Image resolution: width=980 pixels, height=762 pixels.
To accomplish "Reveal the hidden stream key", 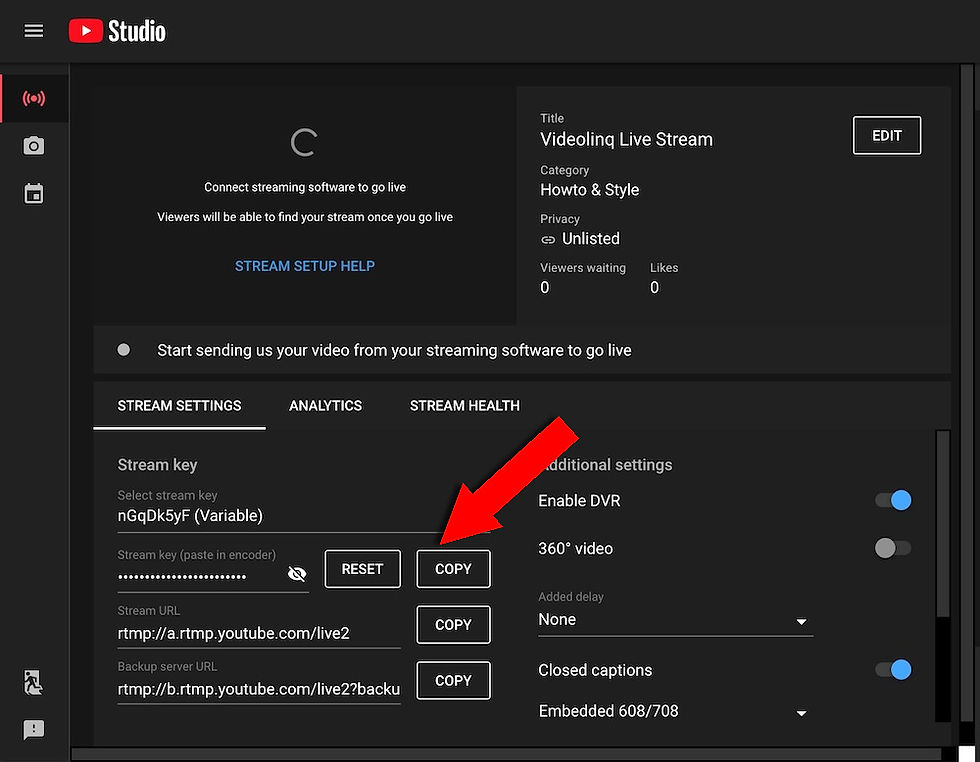I will pos(297,573).
